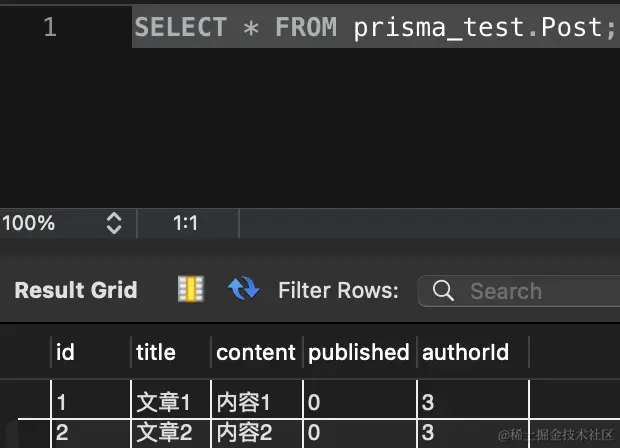Click authorId value 3 in second row
620x448 pixels.
(473, 433)
